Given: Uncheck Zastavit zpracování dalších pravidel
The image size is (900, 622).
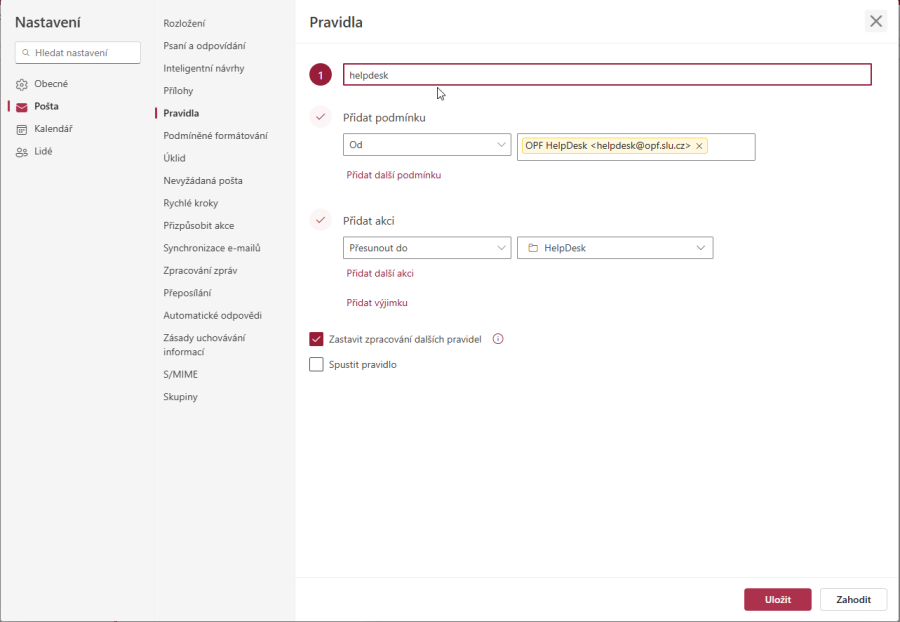Looking at the screenshot, I should point(316,339).
